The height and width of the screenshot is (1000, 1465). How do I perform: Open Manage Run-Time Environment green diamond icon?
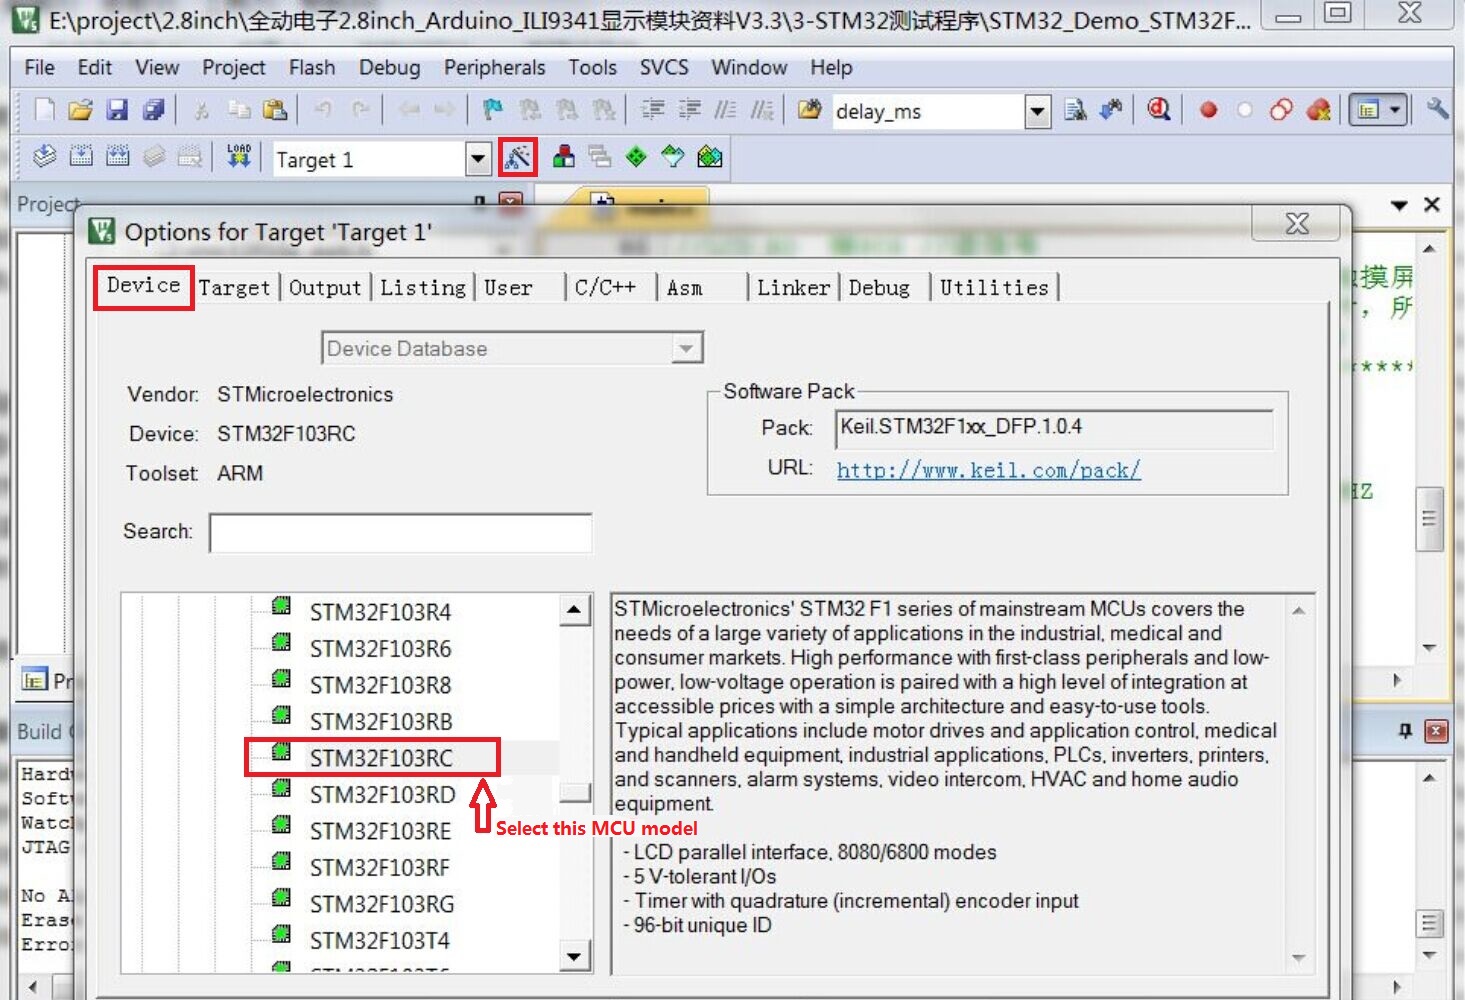636,157
